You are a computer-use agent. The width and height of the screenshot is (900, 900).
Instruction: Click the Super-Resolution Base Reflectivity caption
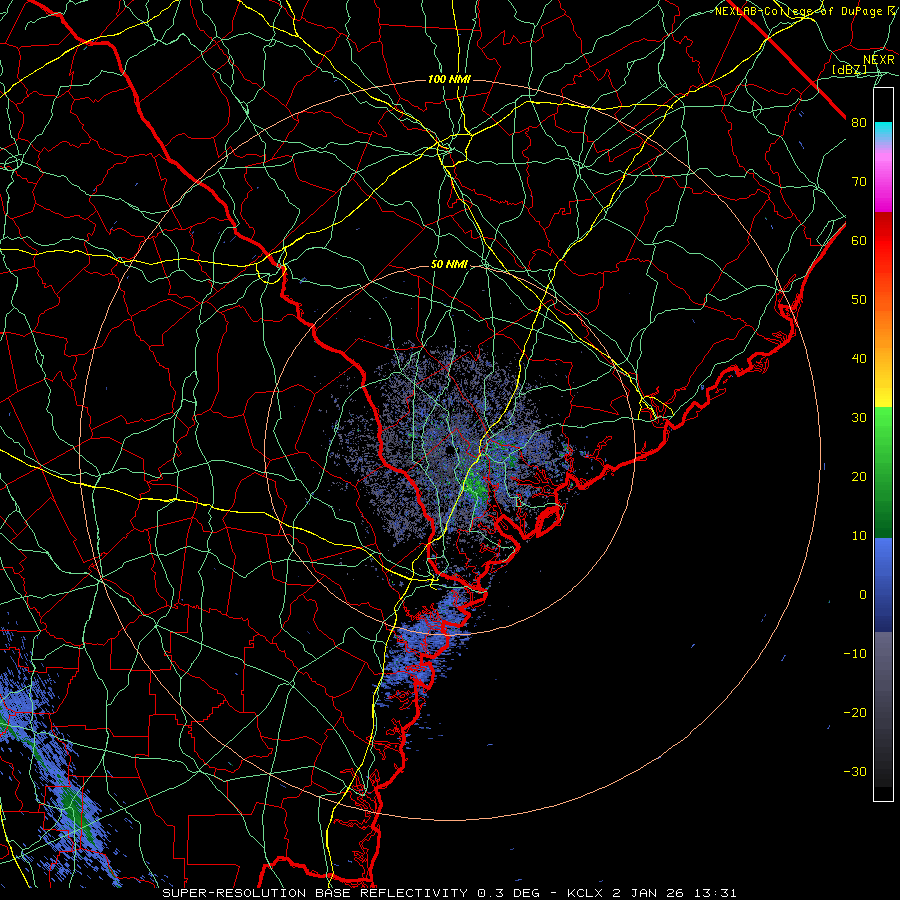click(x=314, y=893)
